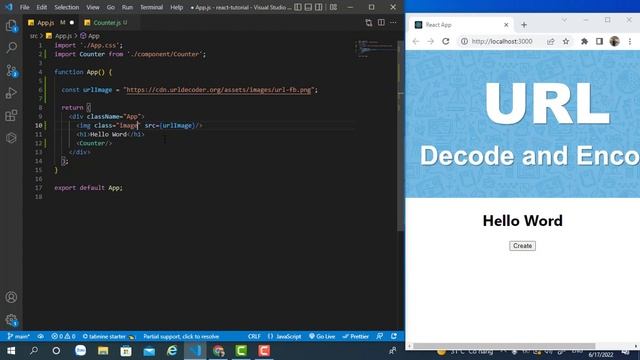This screenshot has height=360, width=640.
Task: Click the browser horizontal scrollbar
Action: [504, 346]
